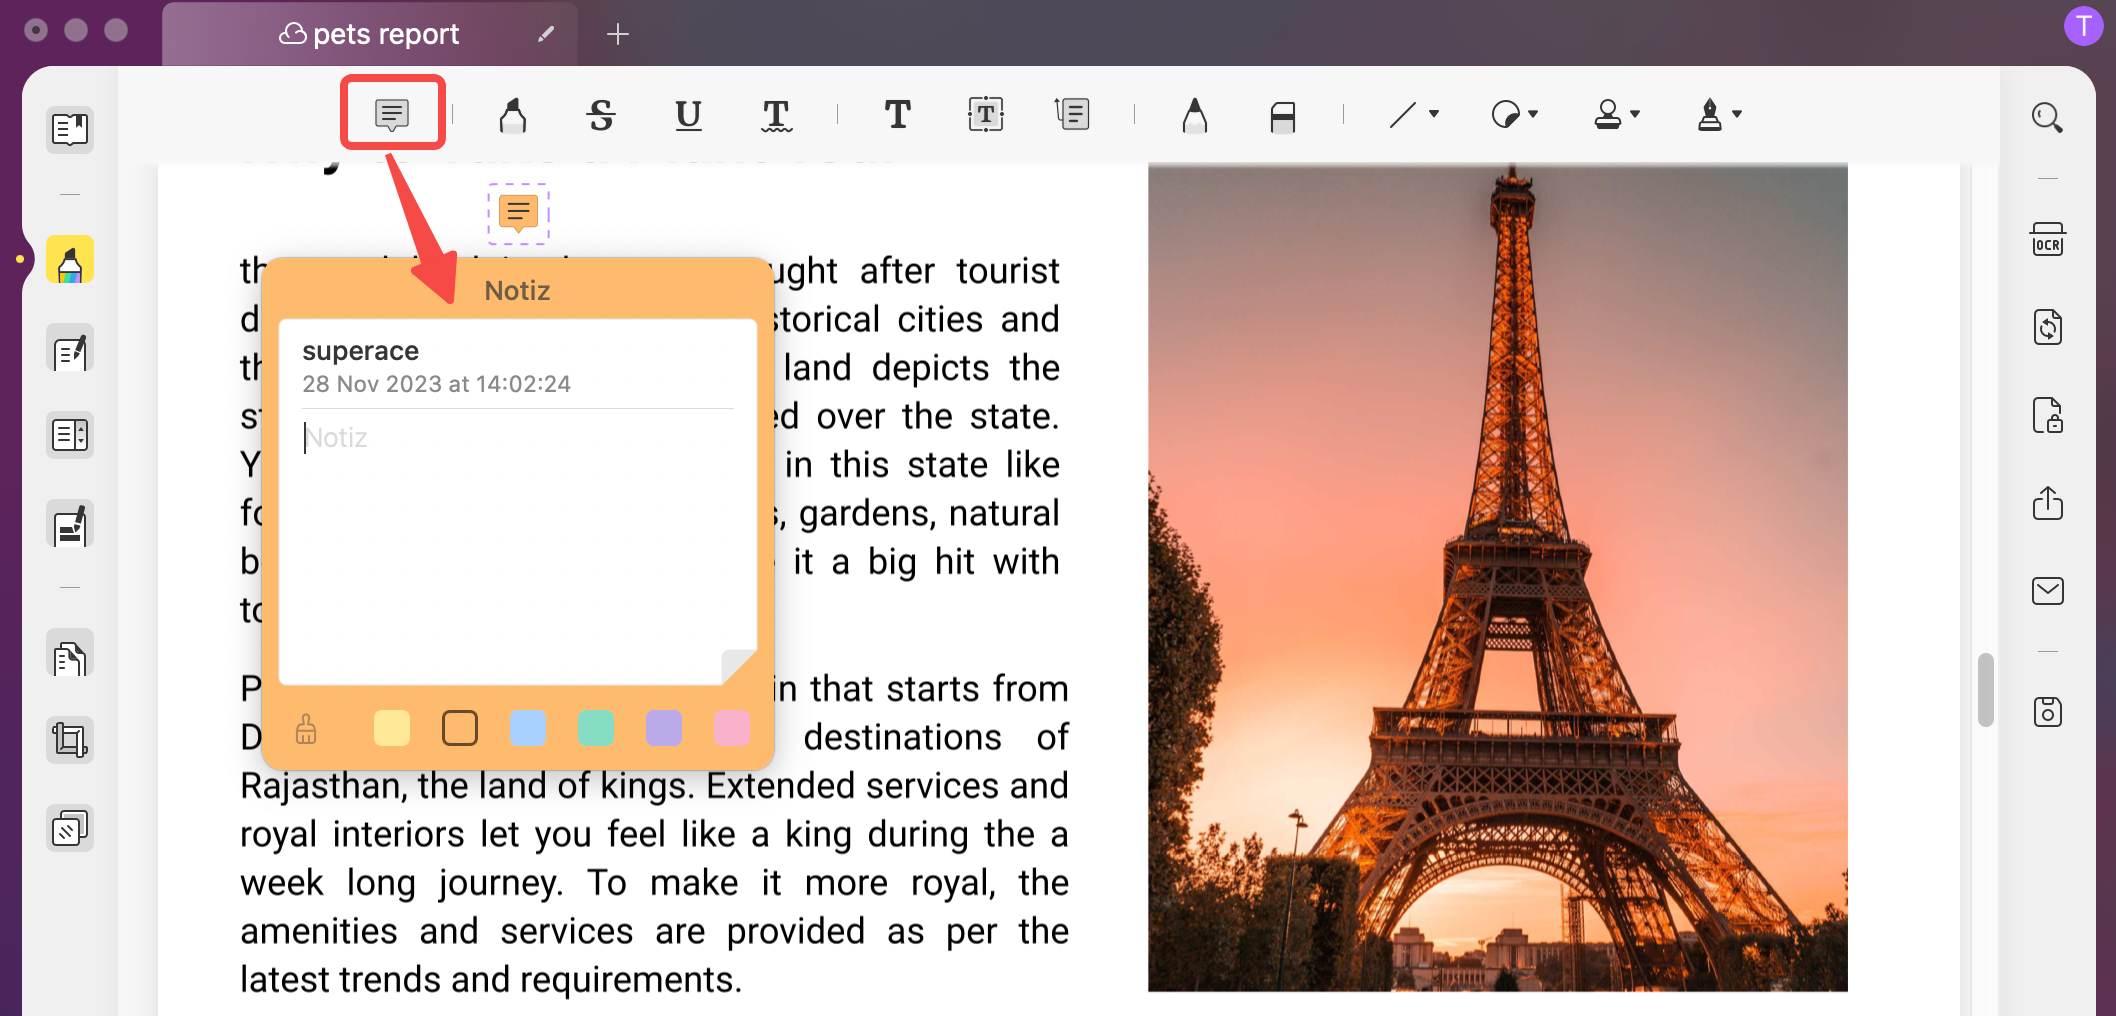Share this file
Screen dimensions: 2116x1016
[2047, 502]
